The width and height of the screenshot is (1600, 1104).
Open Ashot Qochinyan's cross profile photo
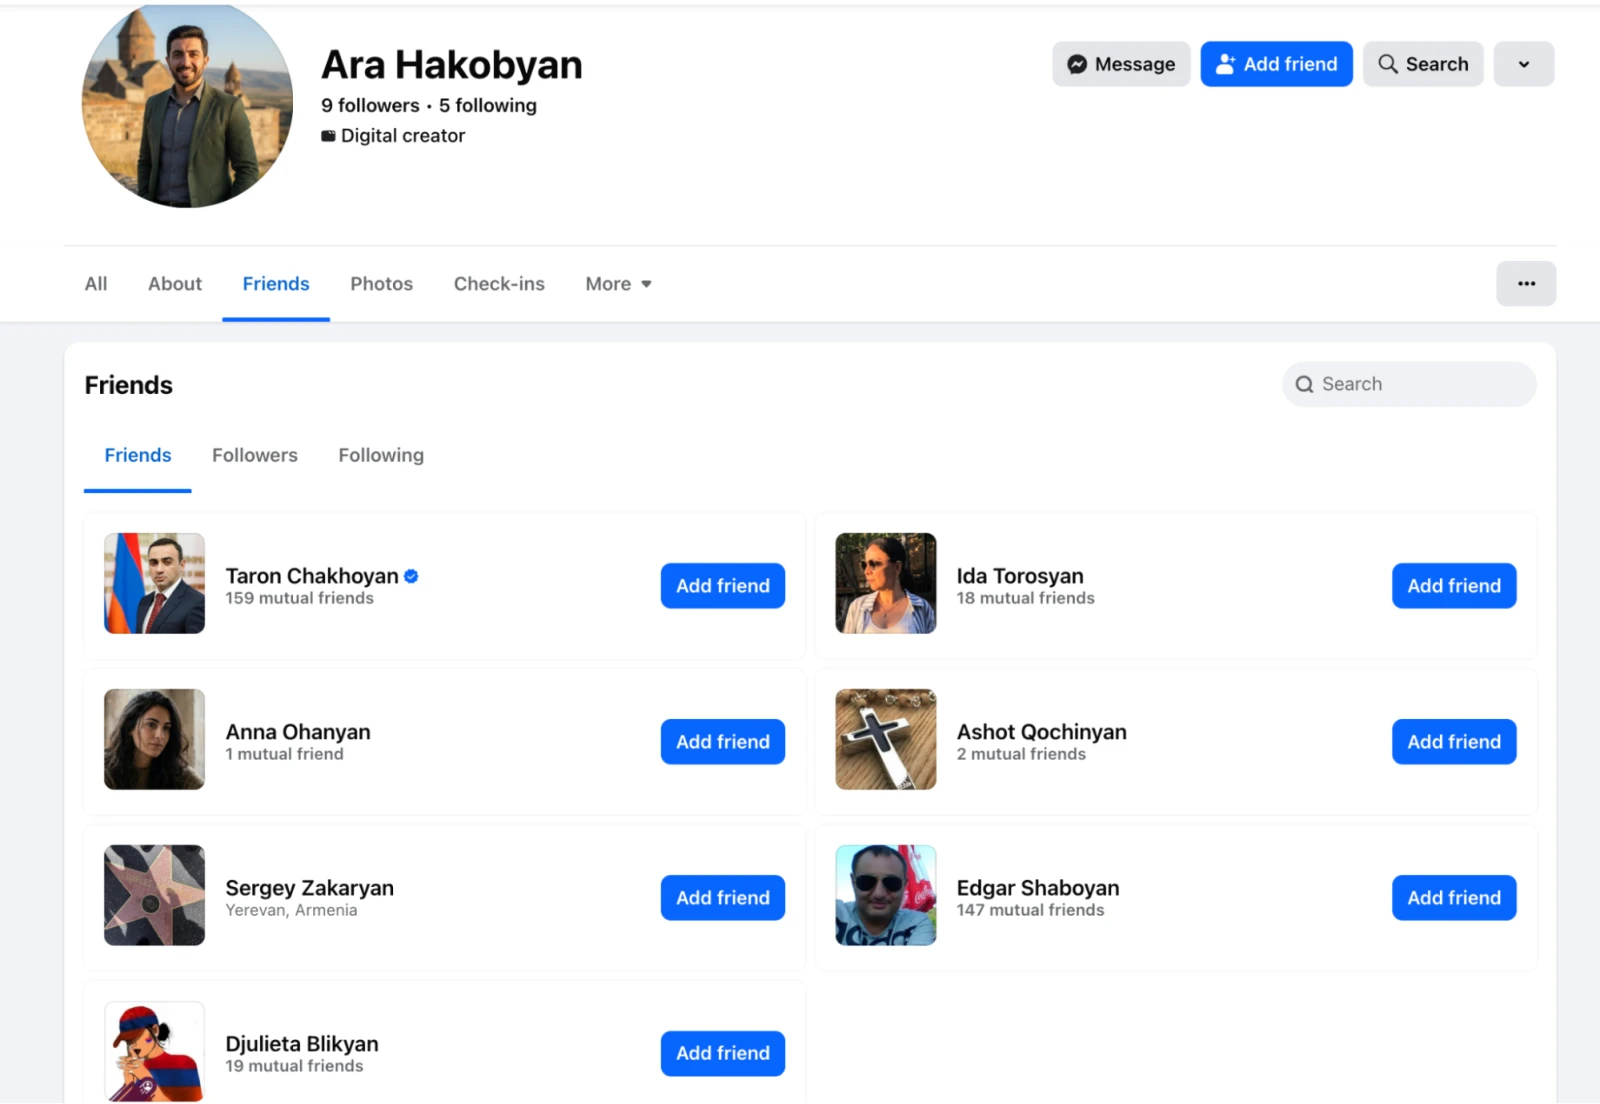(x=886, y=739)
